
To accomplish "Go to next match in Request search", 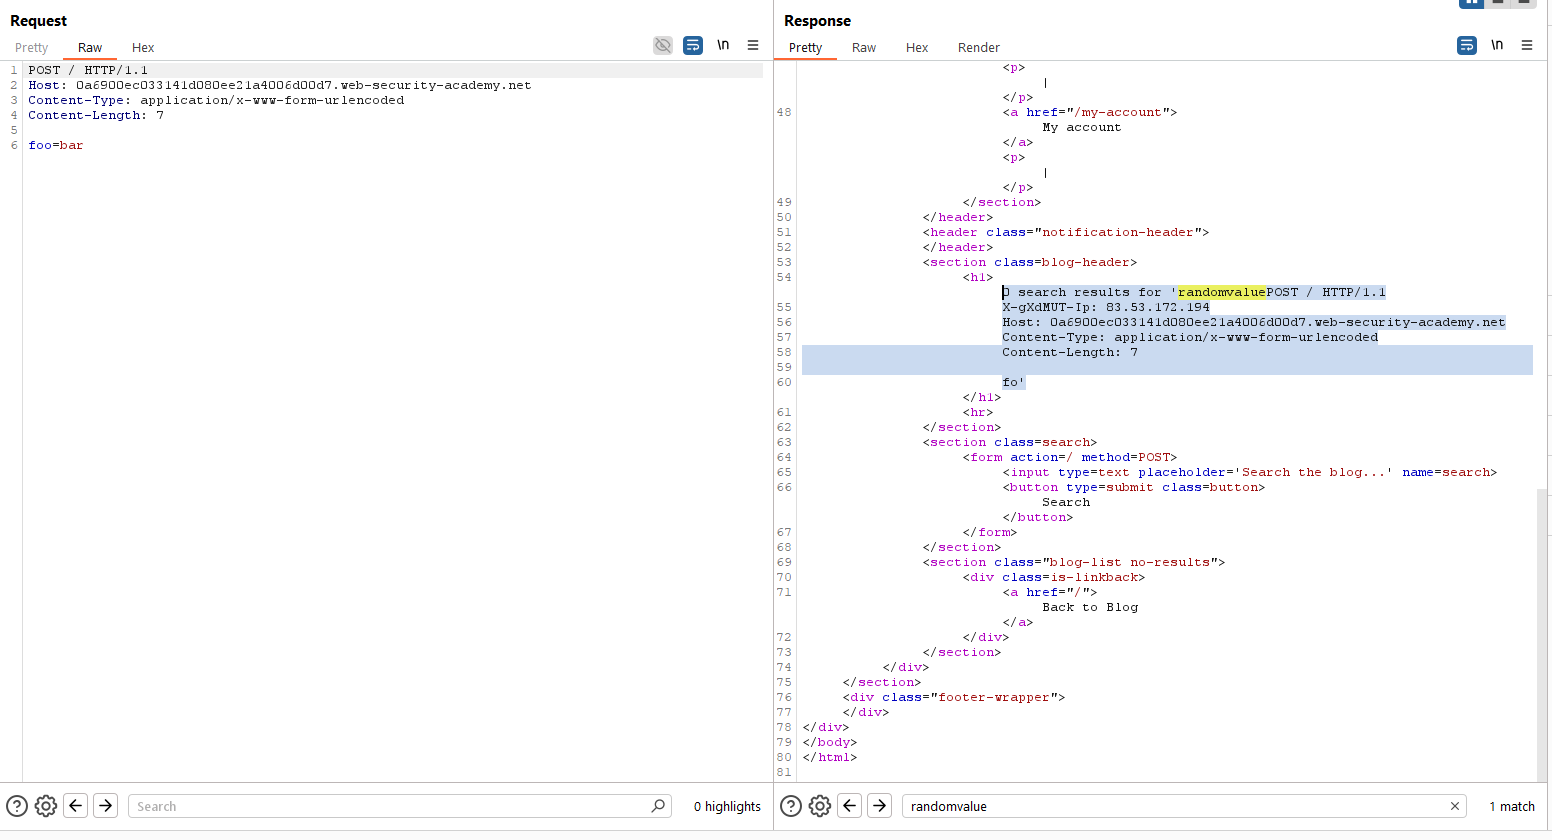I will click(106, 806).
